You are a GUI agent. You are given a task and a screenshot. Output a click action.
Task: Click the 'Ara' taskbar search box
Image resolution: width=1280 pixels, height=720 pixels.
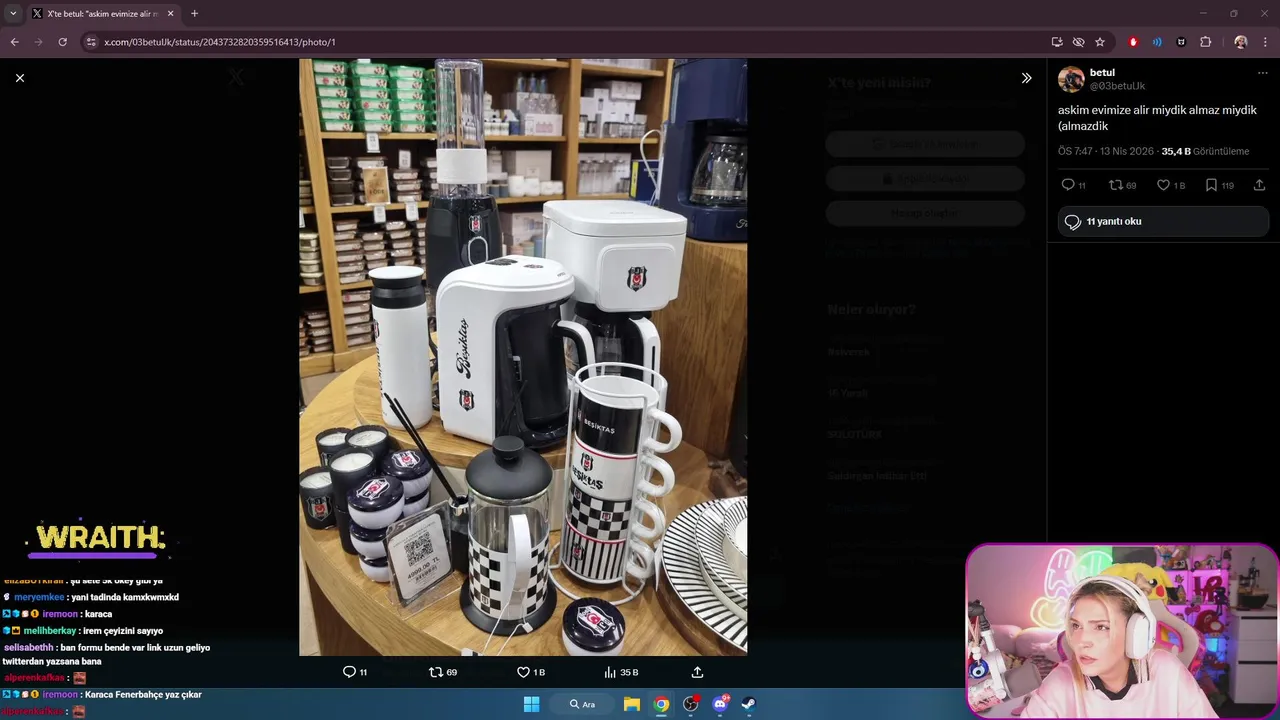(583, 704)
